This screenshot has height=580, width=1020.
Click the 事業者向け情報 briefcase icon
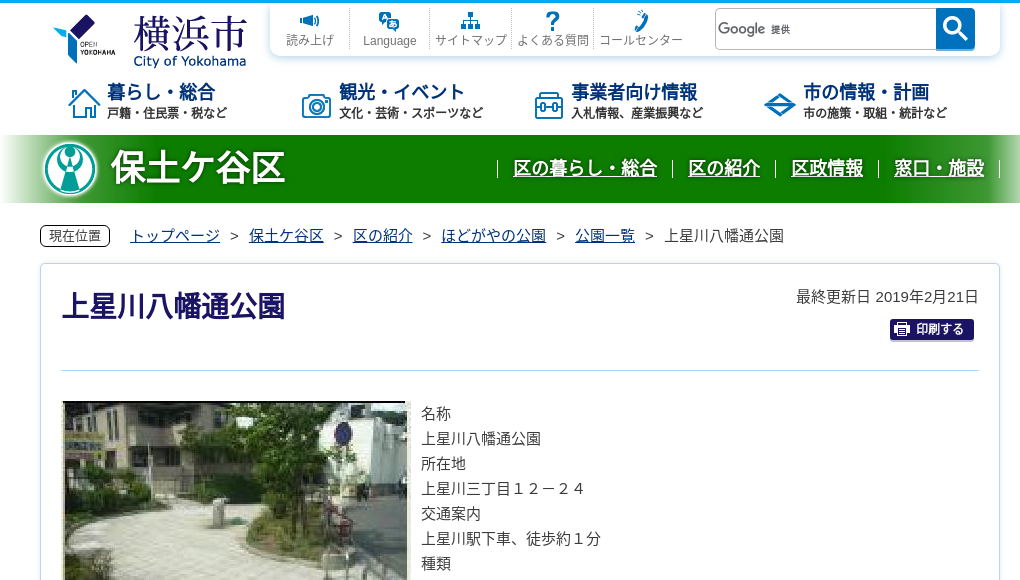point(548,103)
